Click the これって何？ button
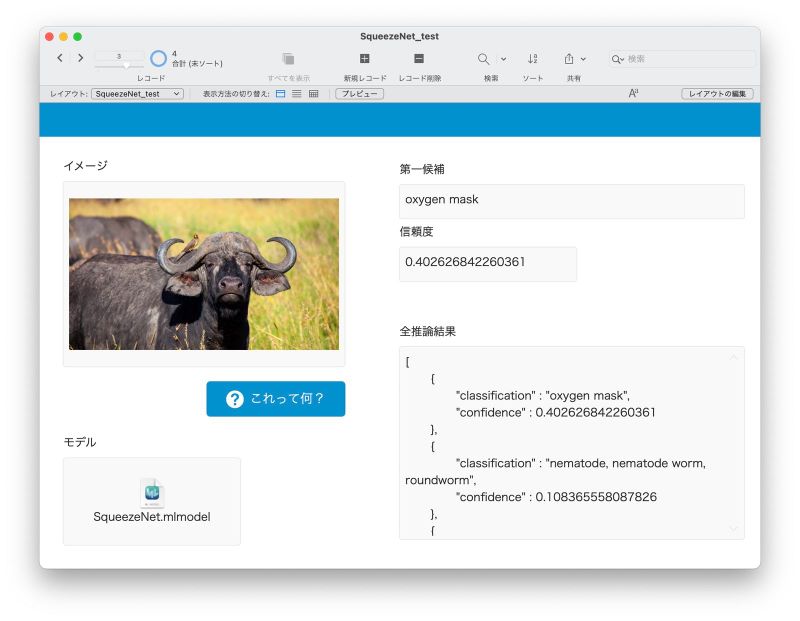 tap(276, 399)
